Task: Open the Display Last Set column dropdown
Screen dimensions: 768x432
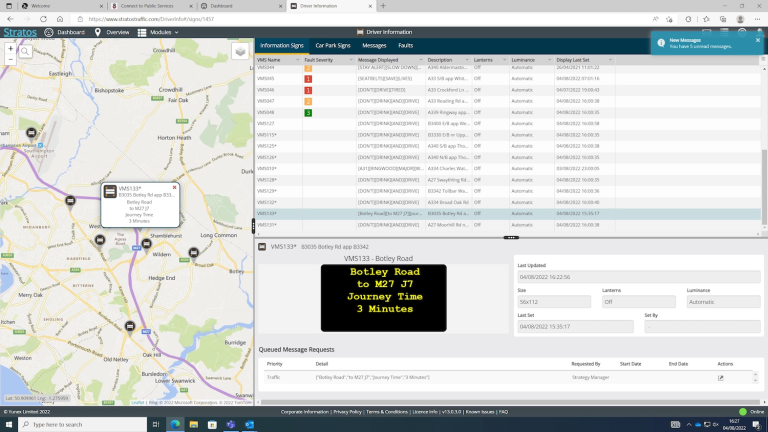Action: click(610, 60)
